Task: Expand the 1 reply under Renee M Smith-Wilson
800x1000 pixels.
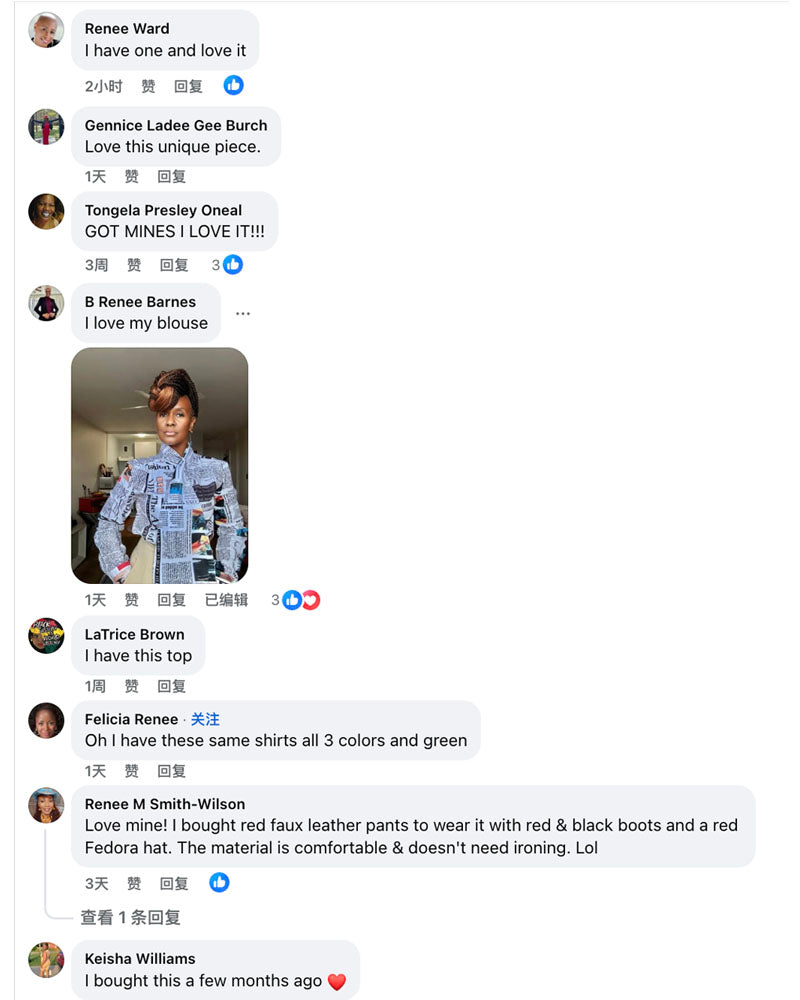Action: (x=130, y=917)
